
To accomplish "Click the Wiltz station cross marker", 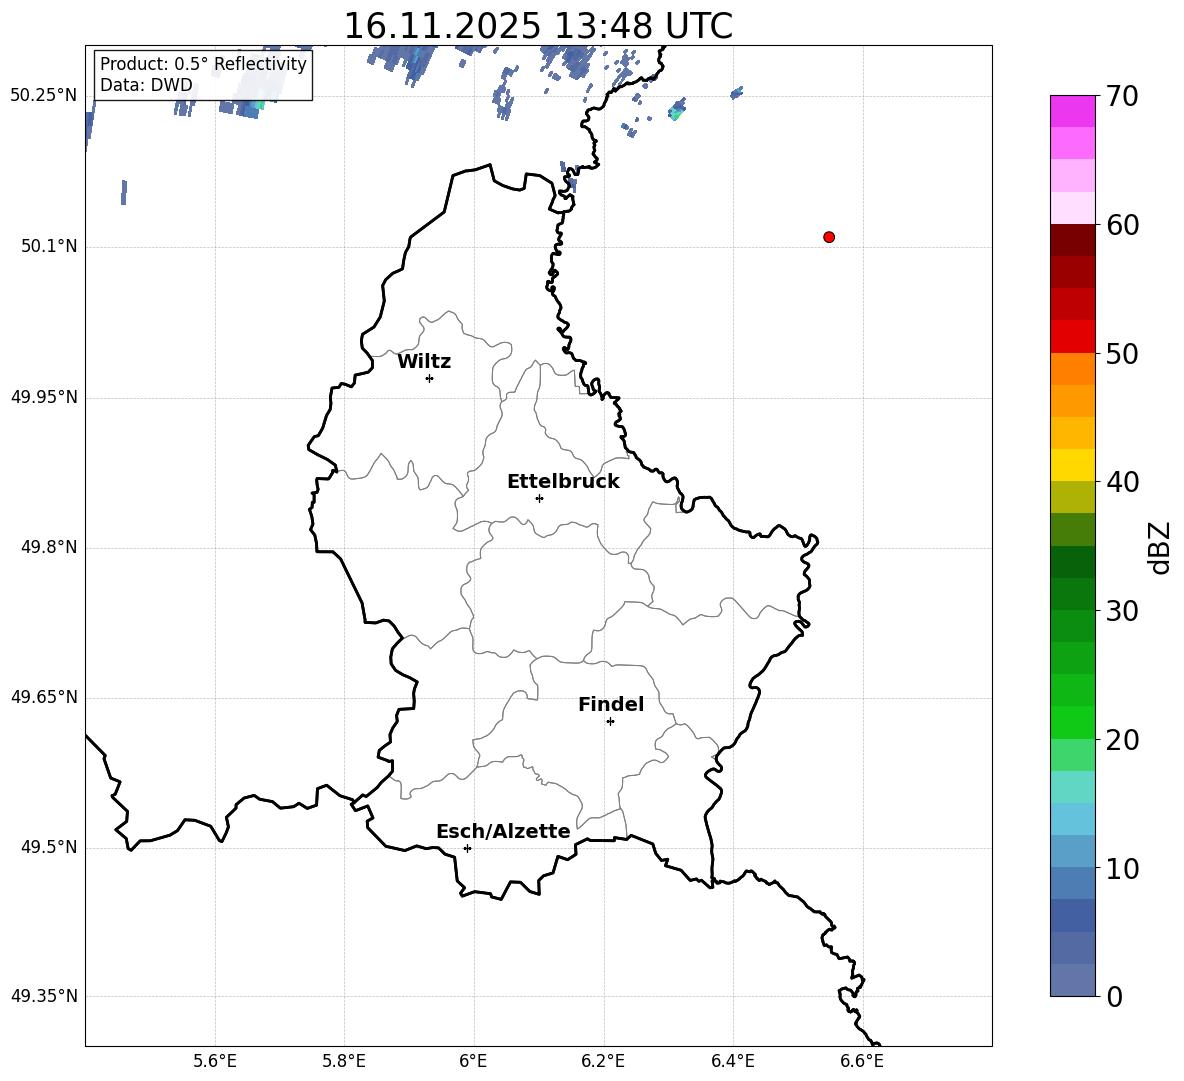I will pyautogui.click(x=429, y=378).
